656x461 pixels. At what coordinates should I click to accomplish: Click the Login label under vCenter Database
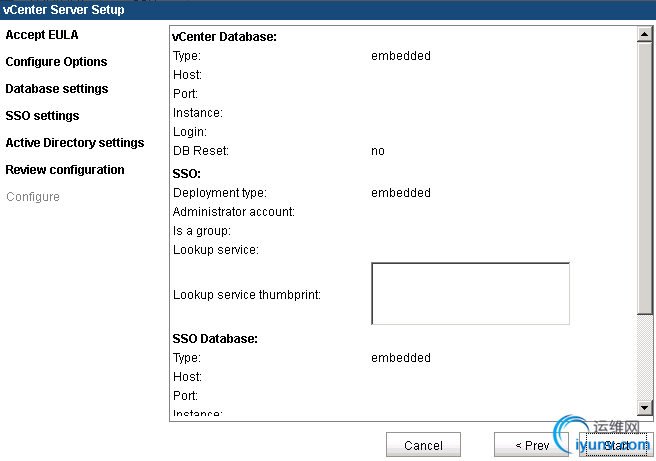(190, 132)
